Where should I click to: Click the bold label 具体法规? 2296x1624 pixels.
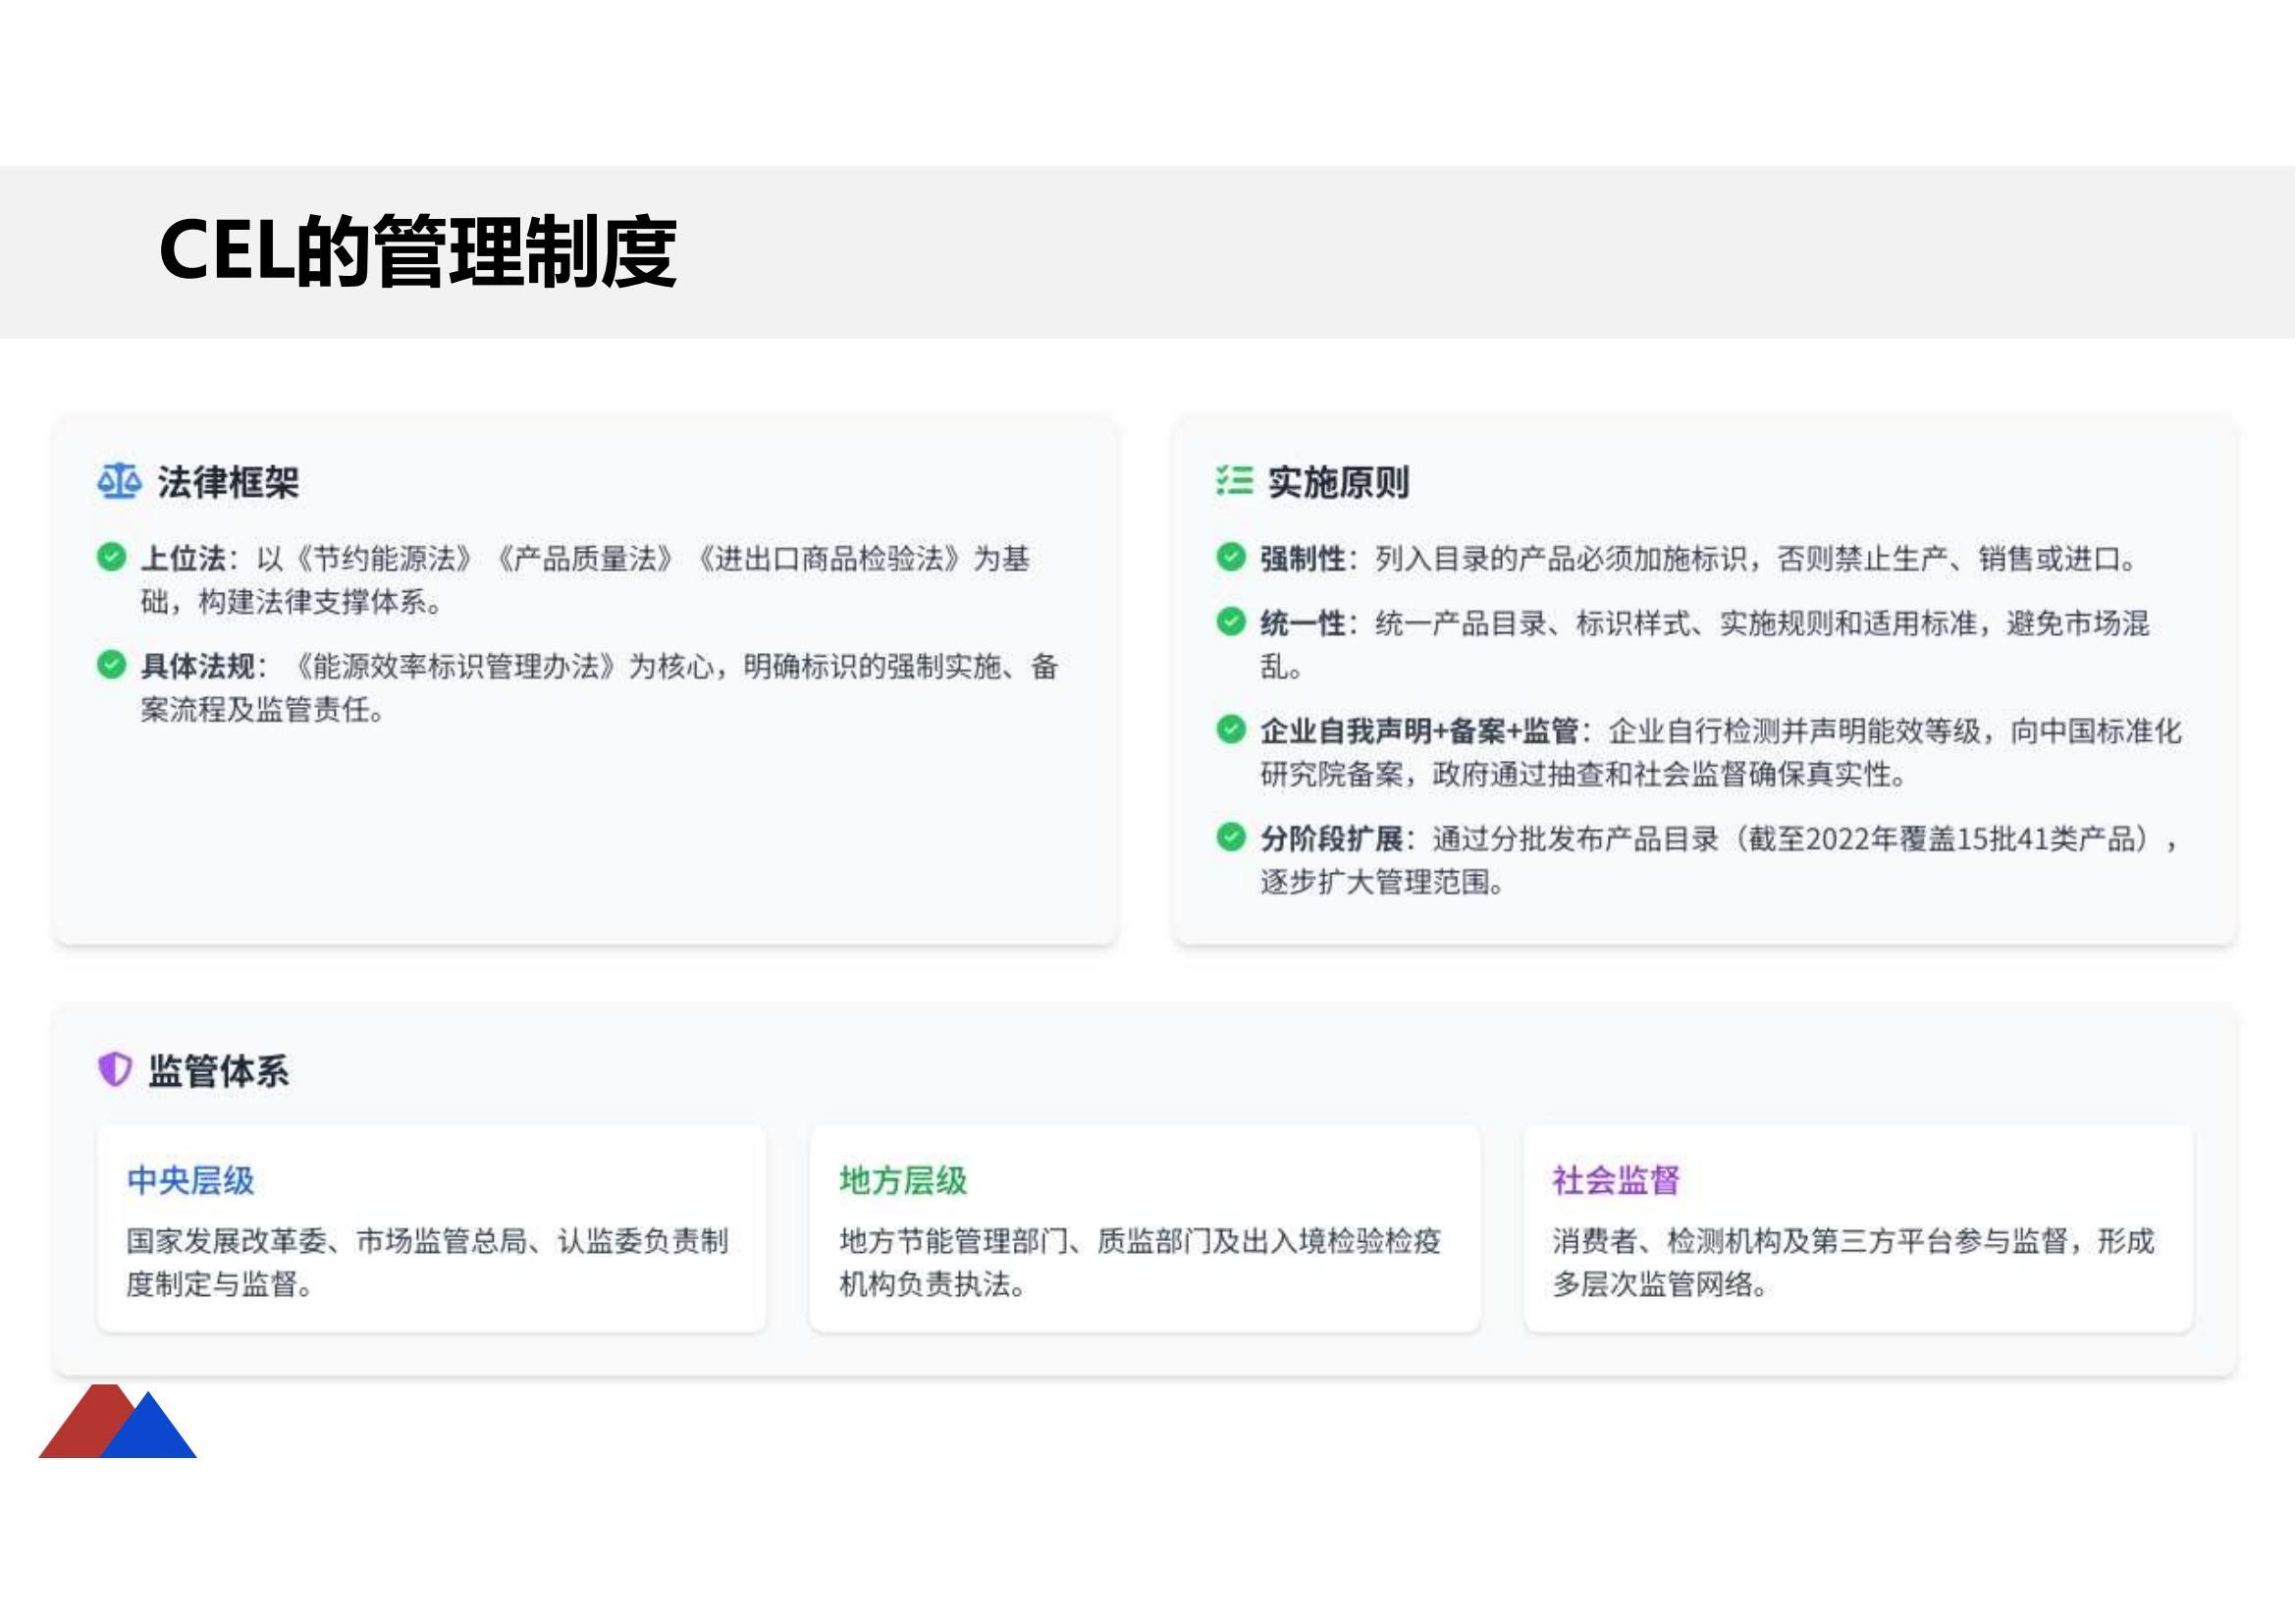point(198,666)
